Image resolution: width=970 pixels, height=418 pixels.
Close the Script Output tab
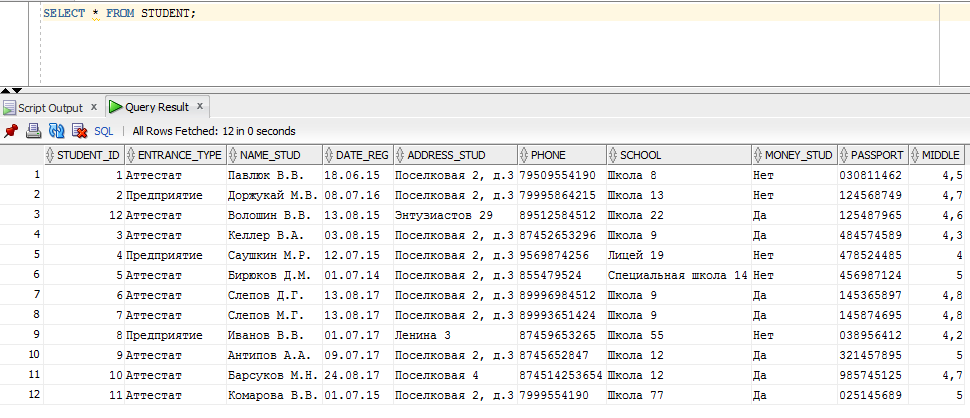(94, 107)
